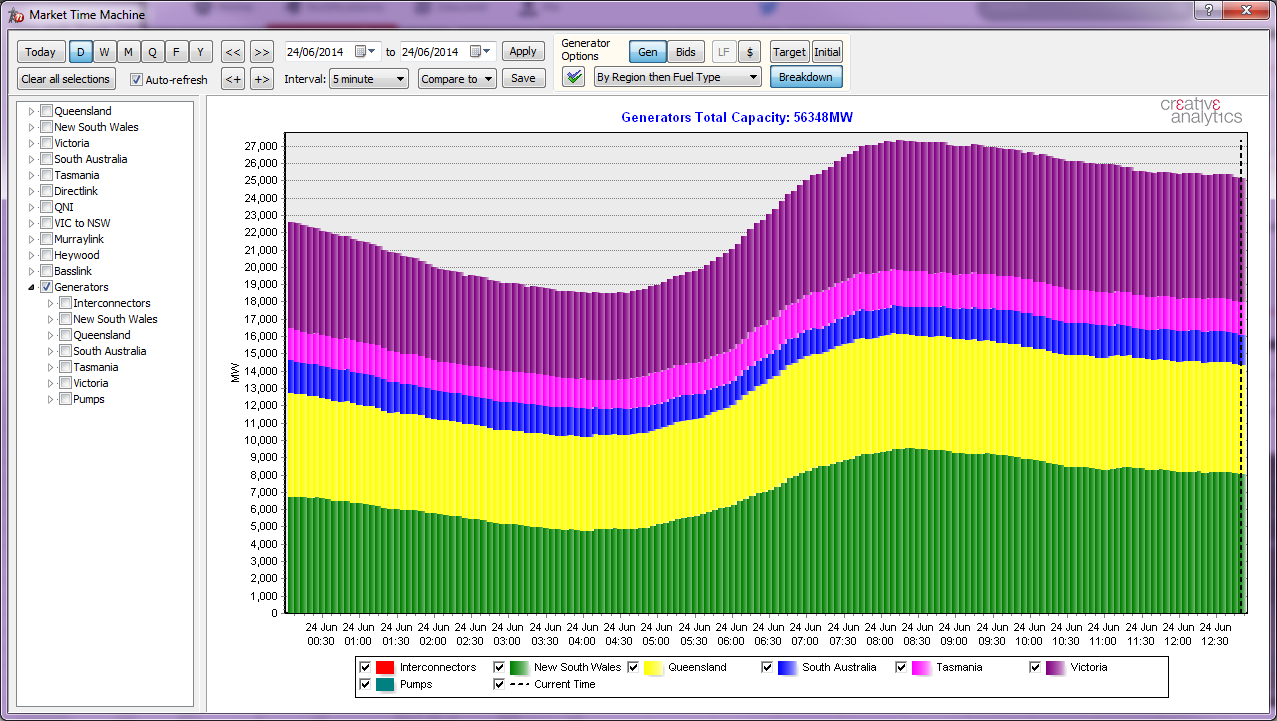
Task: Open the start date calendar picker icon
Action: tap(361, 51)
